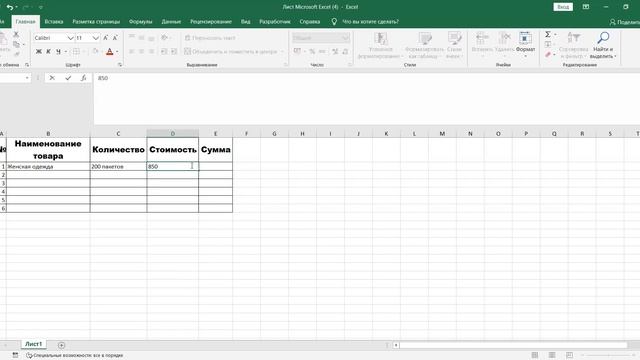Image resolution: width=640 pixels, height=360 pixels.
Task: Increase font size with the large A icon
Action: pos(106,38)
